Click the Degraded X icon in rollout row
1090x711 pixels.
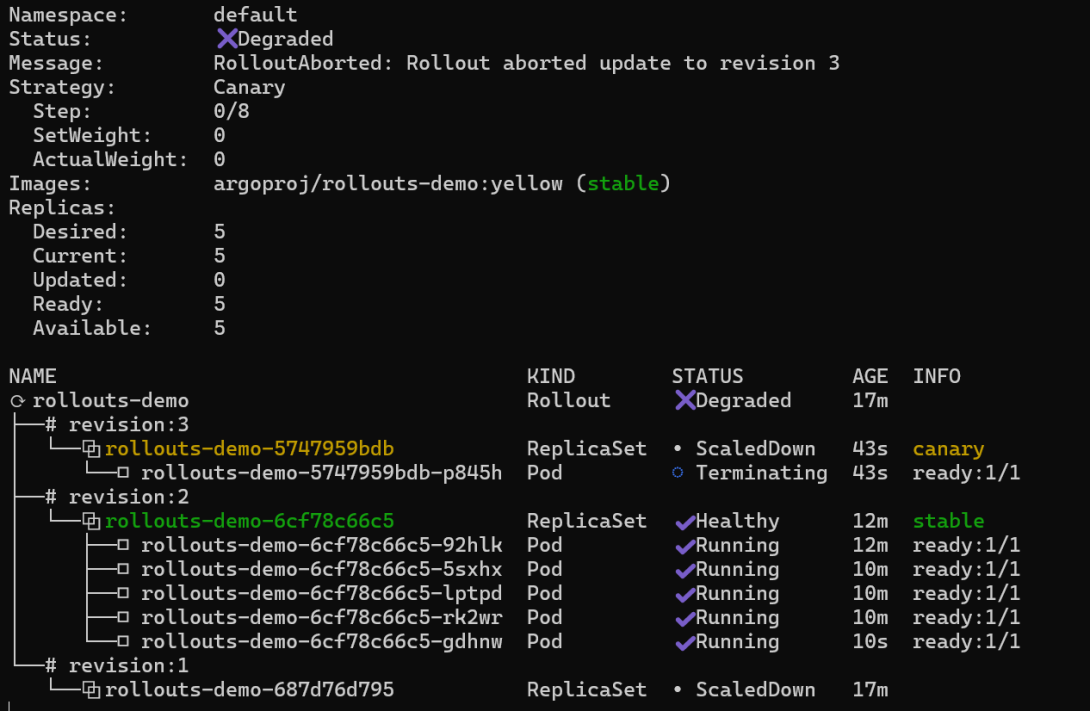[x=684, y=401]
